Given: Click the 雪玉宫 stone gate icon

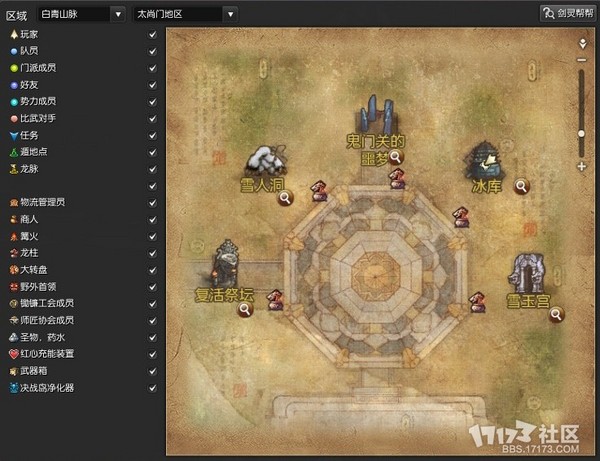Looking at the screenshot, I should click(x=528, y=273).
